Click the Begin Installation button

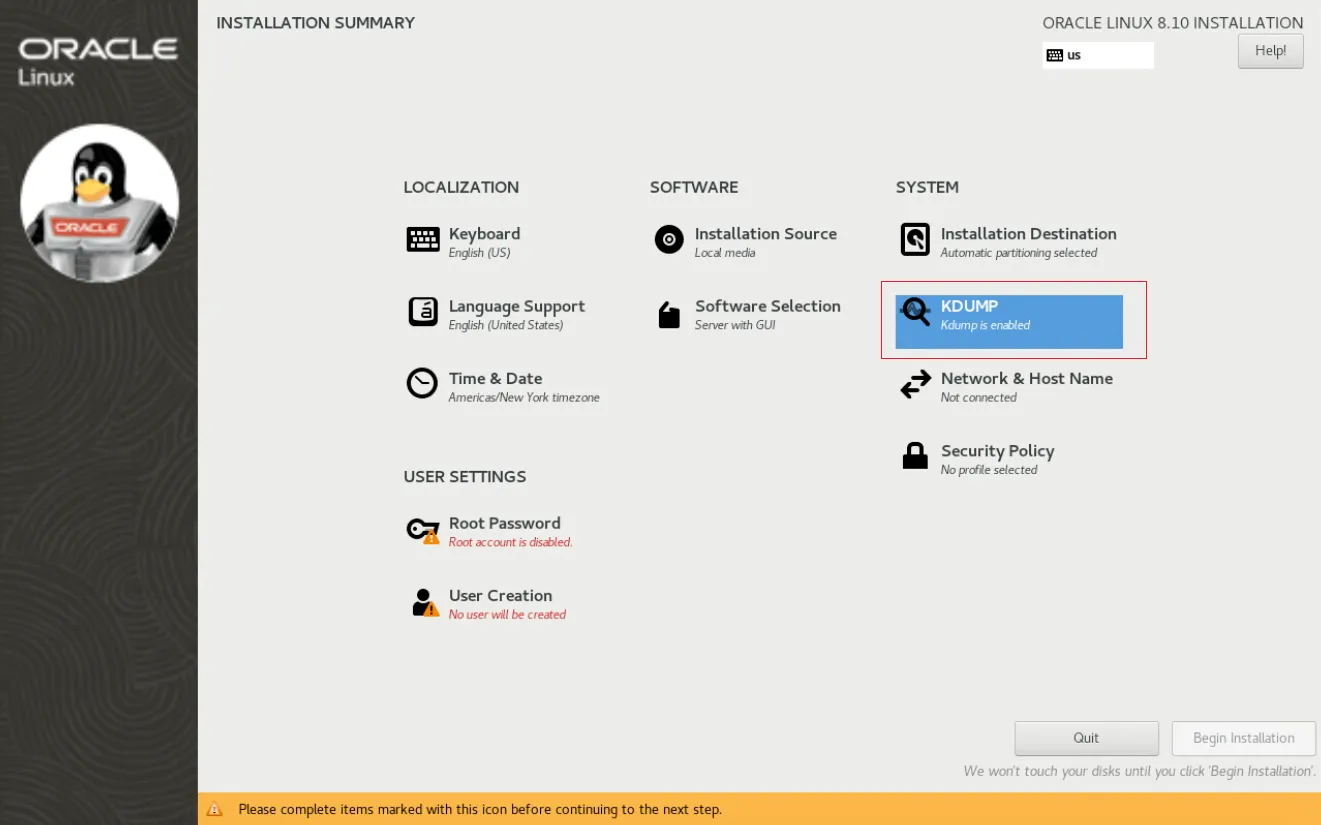click(1243, 738)
